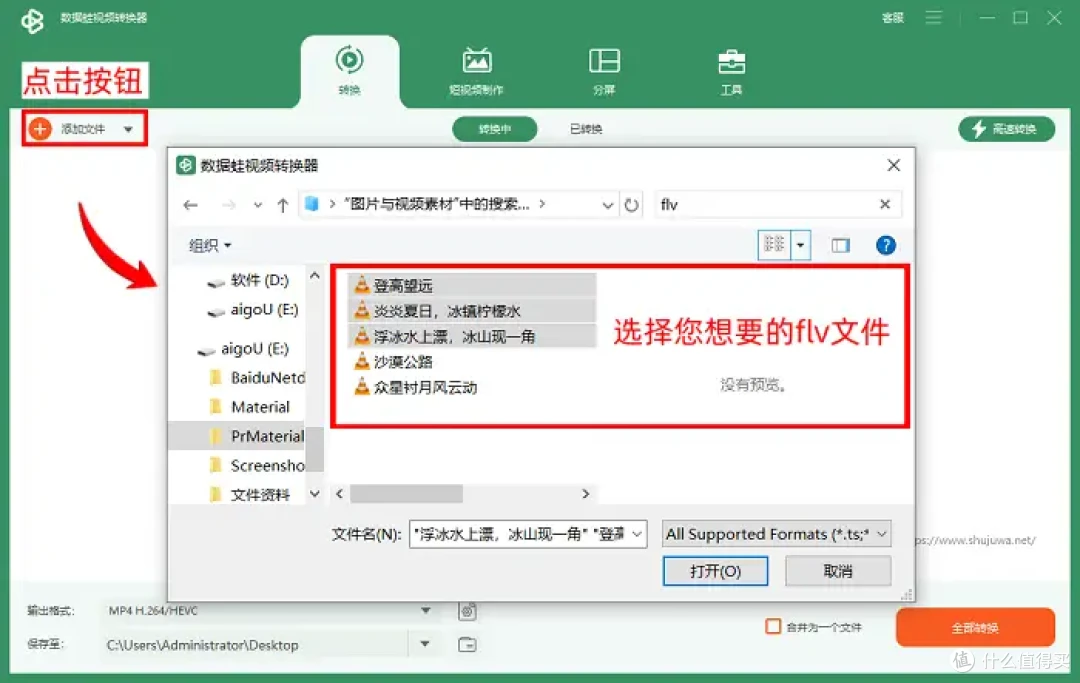Expand the file name dropdown

click(637, 534)
